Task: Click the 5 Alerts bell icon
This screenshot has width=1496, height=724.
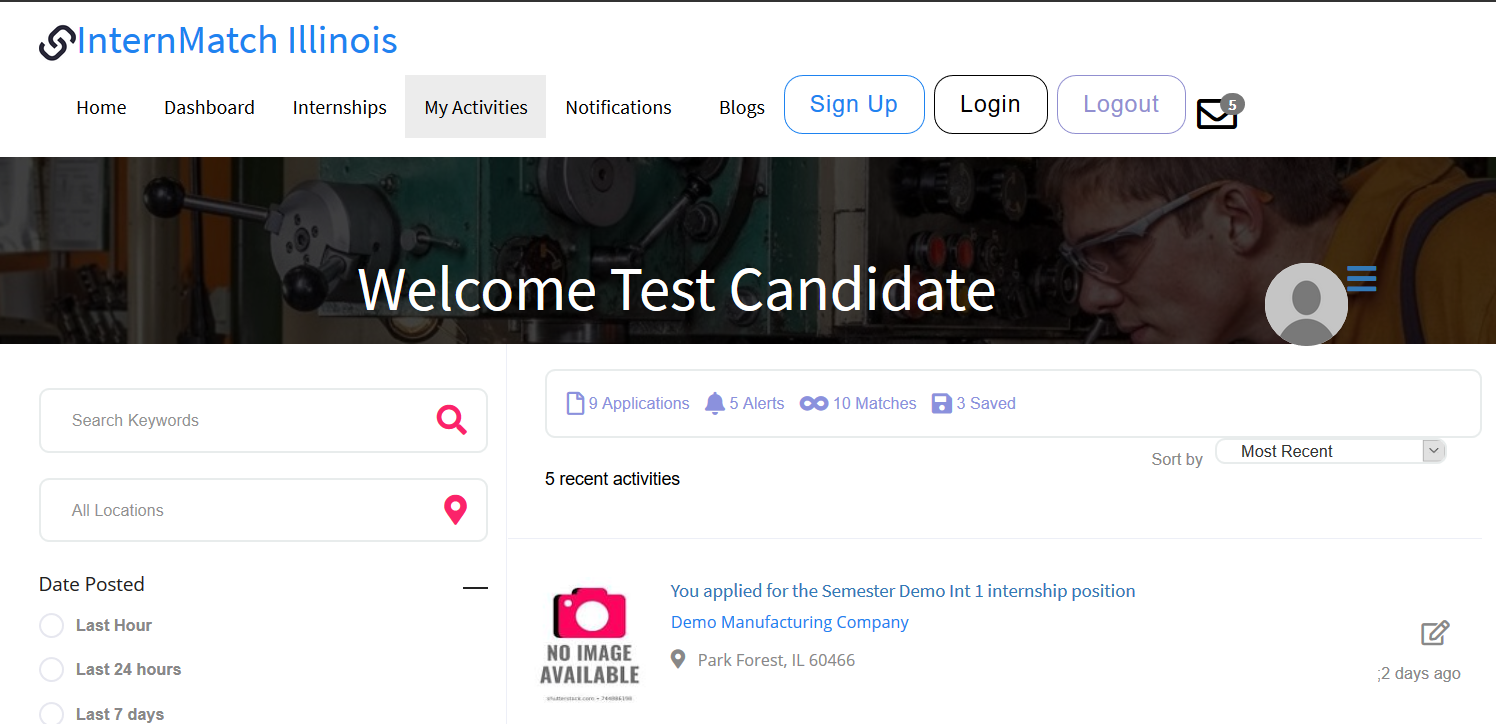Action: pyautogui.click(x=714, y=403)
